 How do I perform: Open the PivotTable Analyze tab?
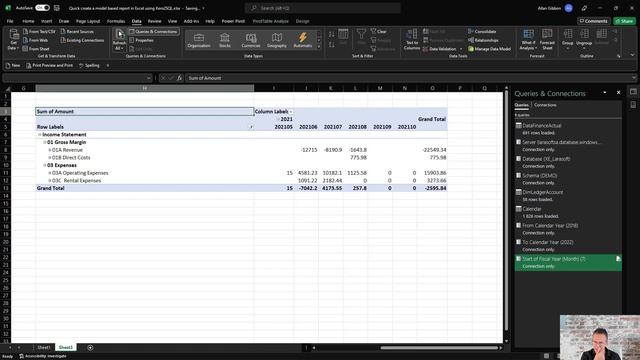271,21
